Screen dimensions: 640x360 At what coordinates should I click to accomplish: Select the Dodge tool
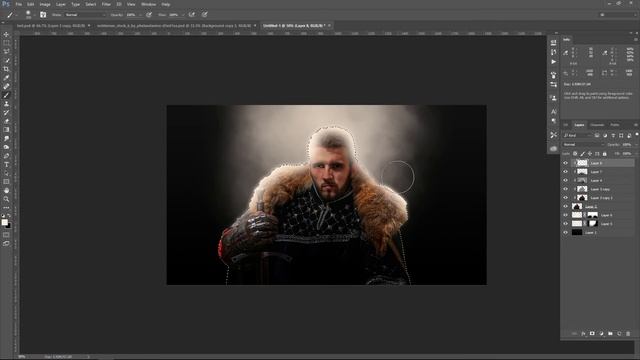point(6,147)
